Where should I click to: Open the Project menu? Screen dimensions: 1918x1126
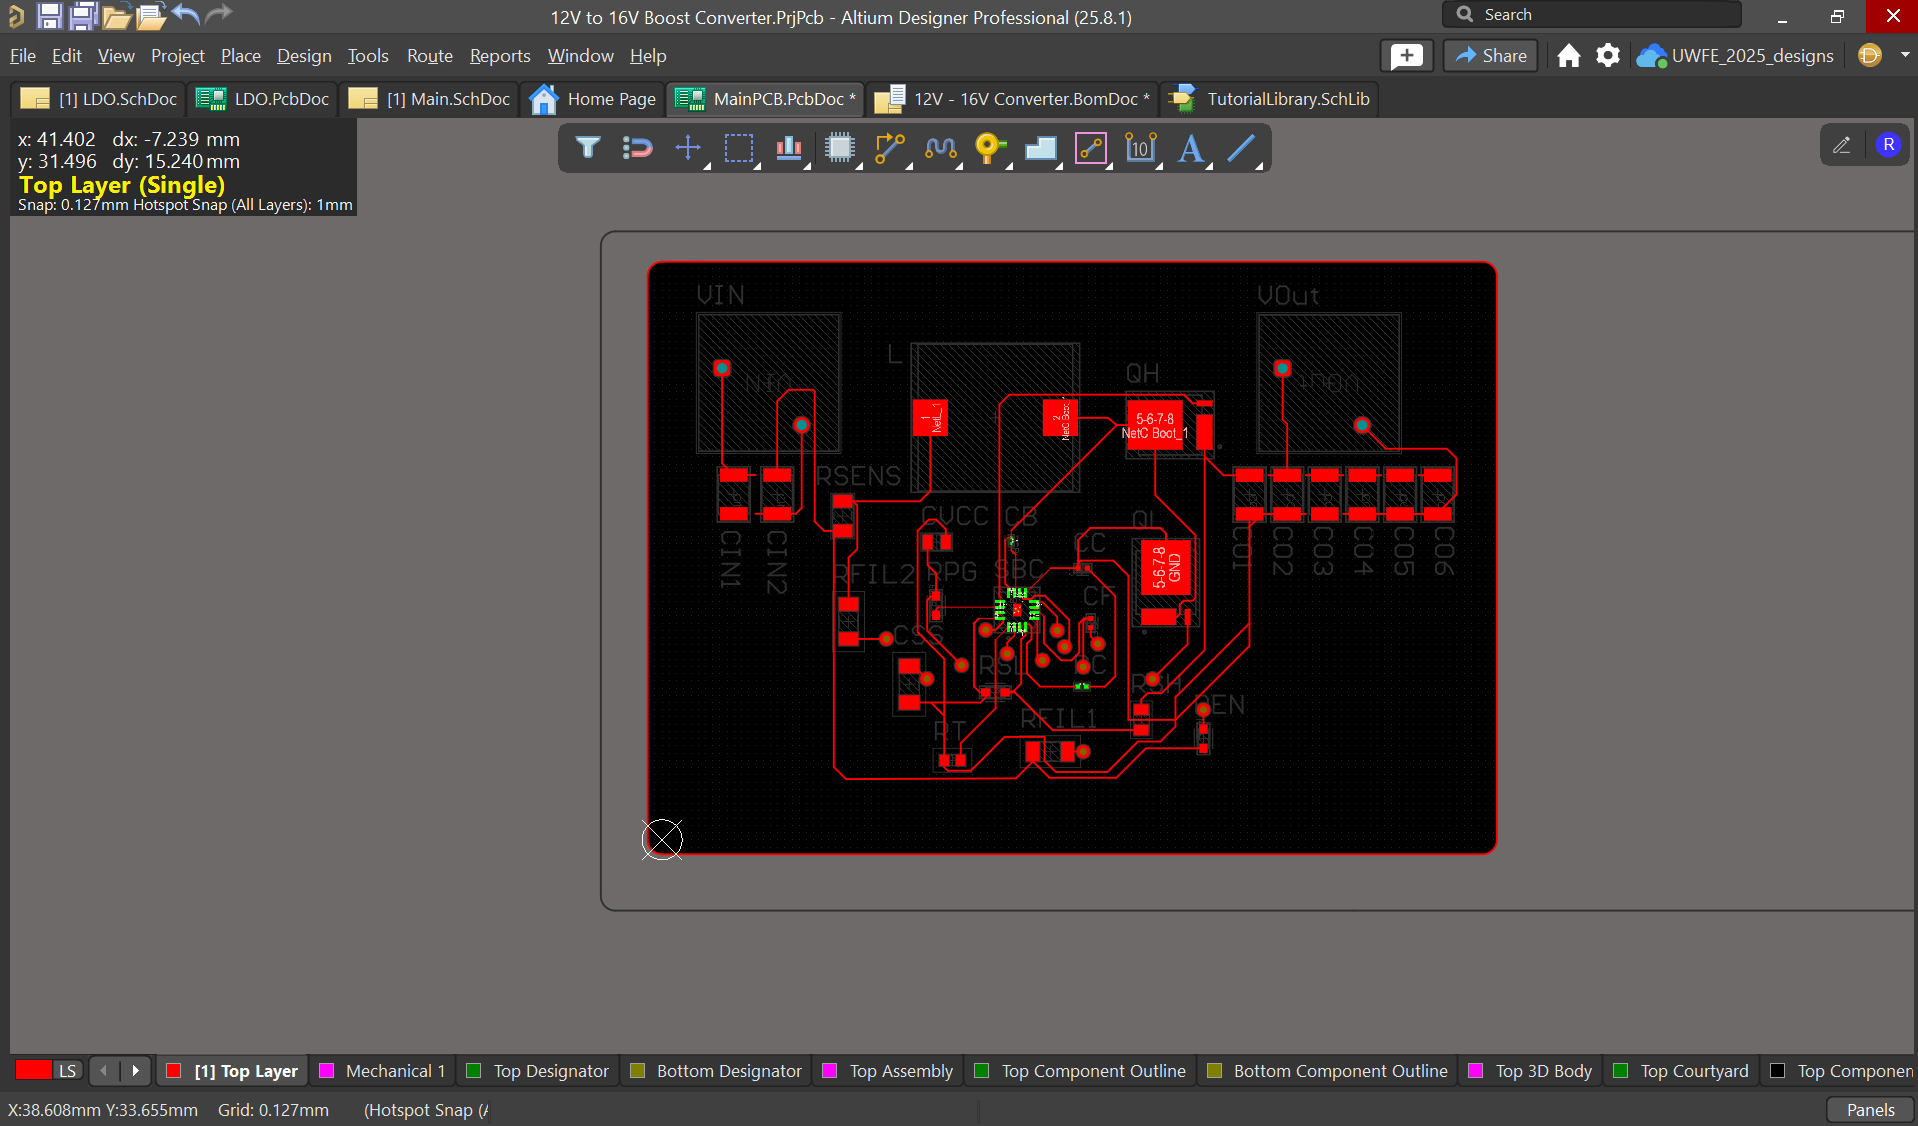[x=177, y=56]
